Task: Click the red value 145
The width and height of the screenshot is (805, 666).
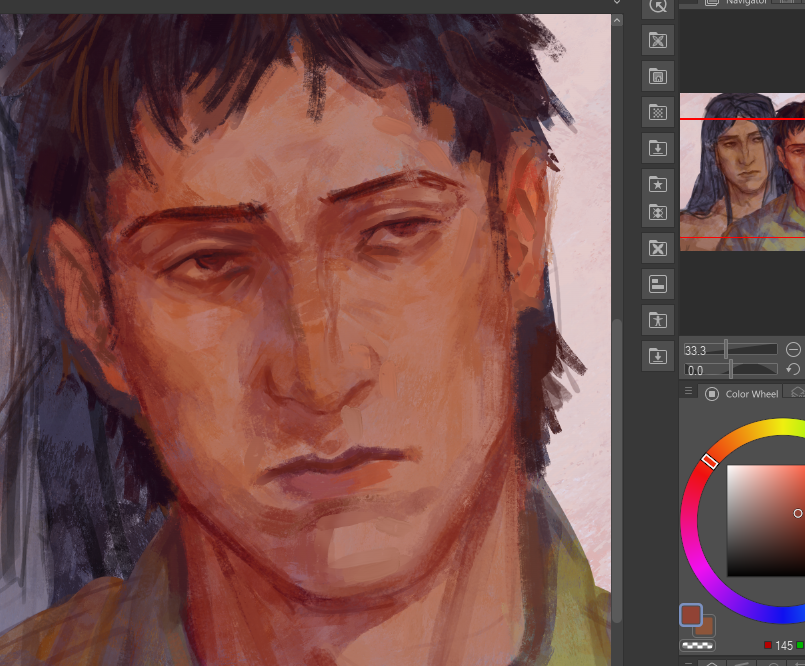Action: coord(784,645)
